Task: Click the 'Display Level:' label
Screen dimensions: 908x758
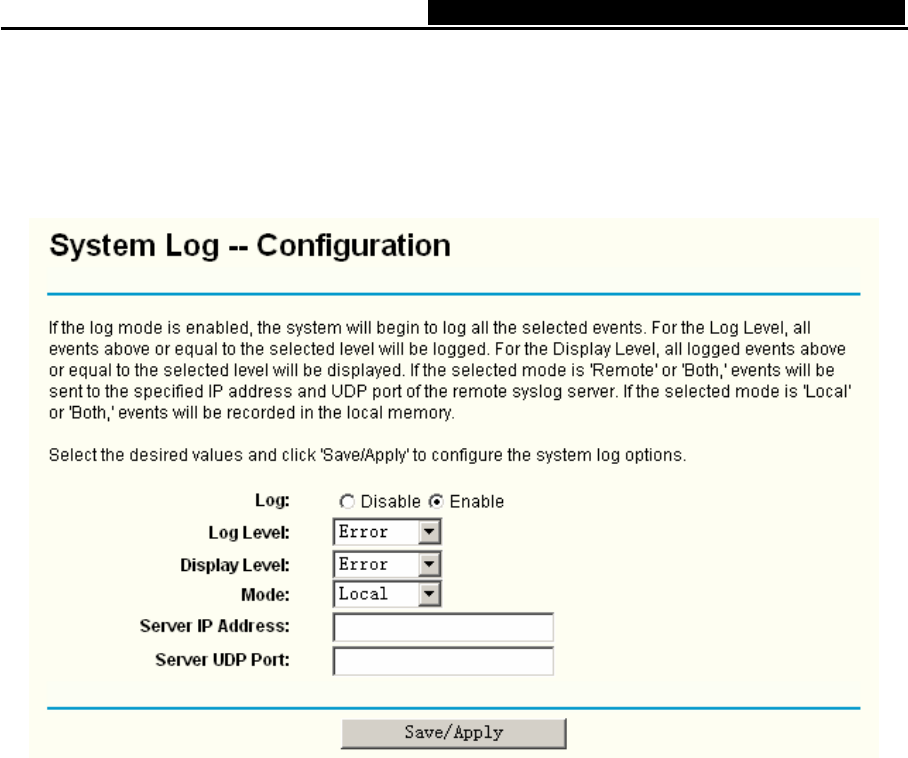Action: 235,565
